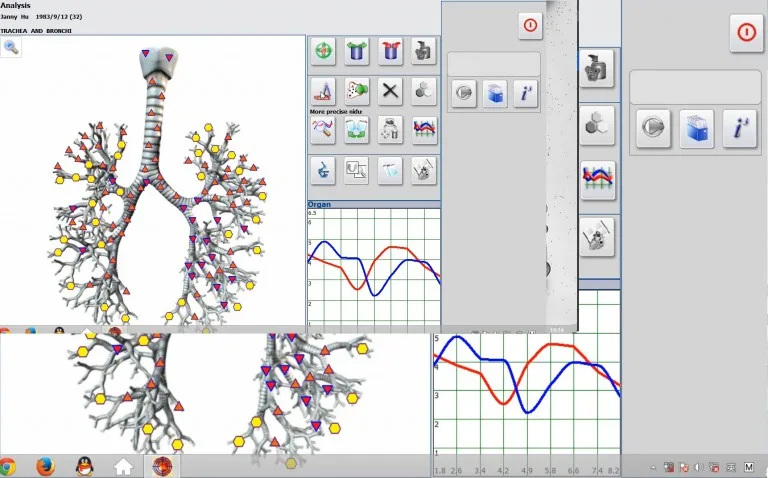This screenshot has width=768, height=478.
Task: Click the magnifying glass zoom icon above lungs
Action: click(x=11, y=47)
